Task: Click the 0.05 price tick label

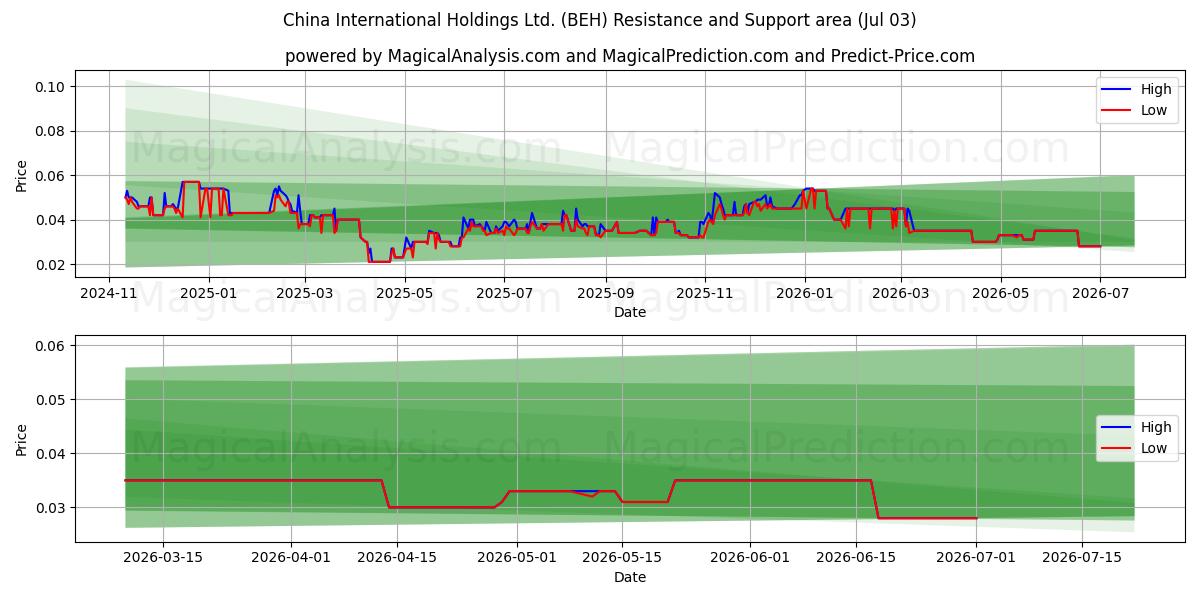Action: pos(51,400)
